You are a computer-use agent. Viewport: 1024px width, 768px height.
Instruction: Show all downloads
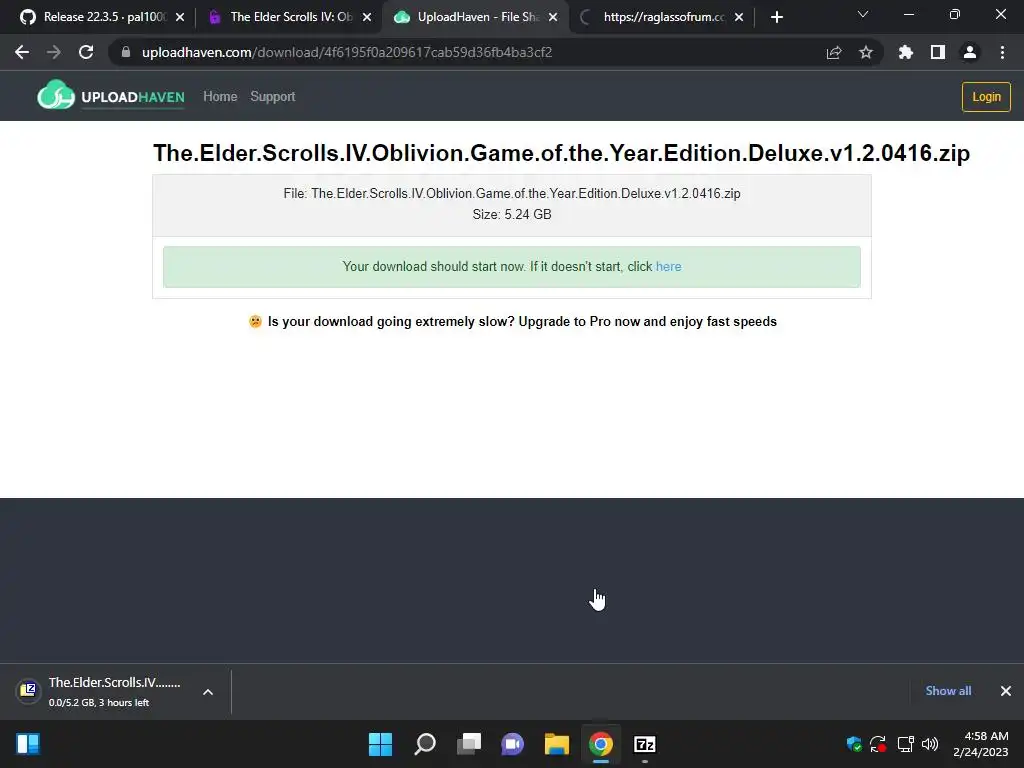[948, 691]
